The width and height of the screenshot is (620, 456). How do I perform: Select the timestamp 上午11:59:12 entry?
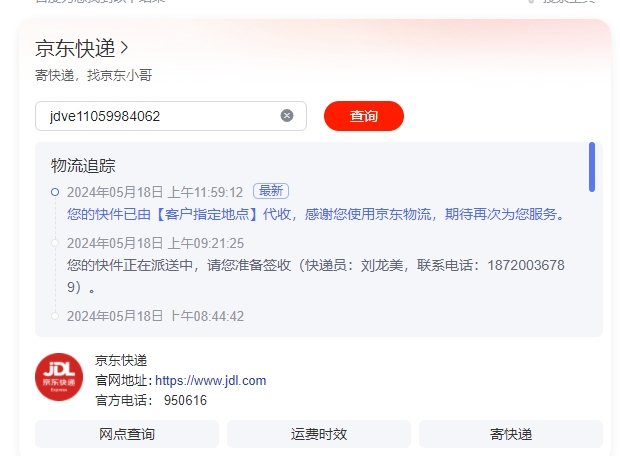pos(155,192)
